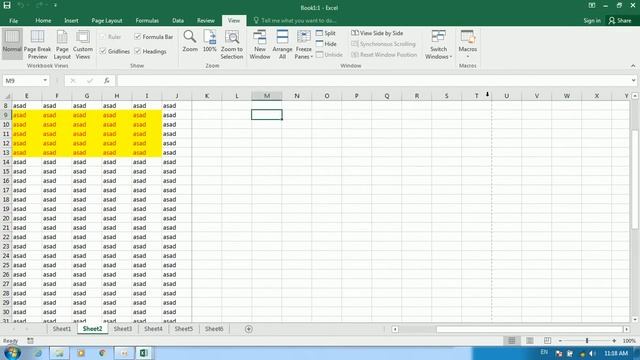Switch to Sheet3 tab
The image size is (640, 360).
[x=123, y=329]
